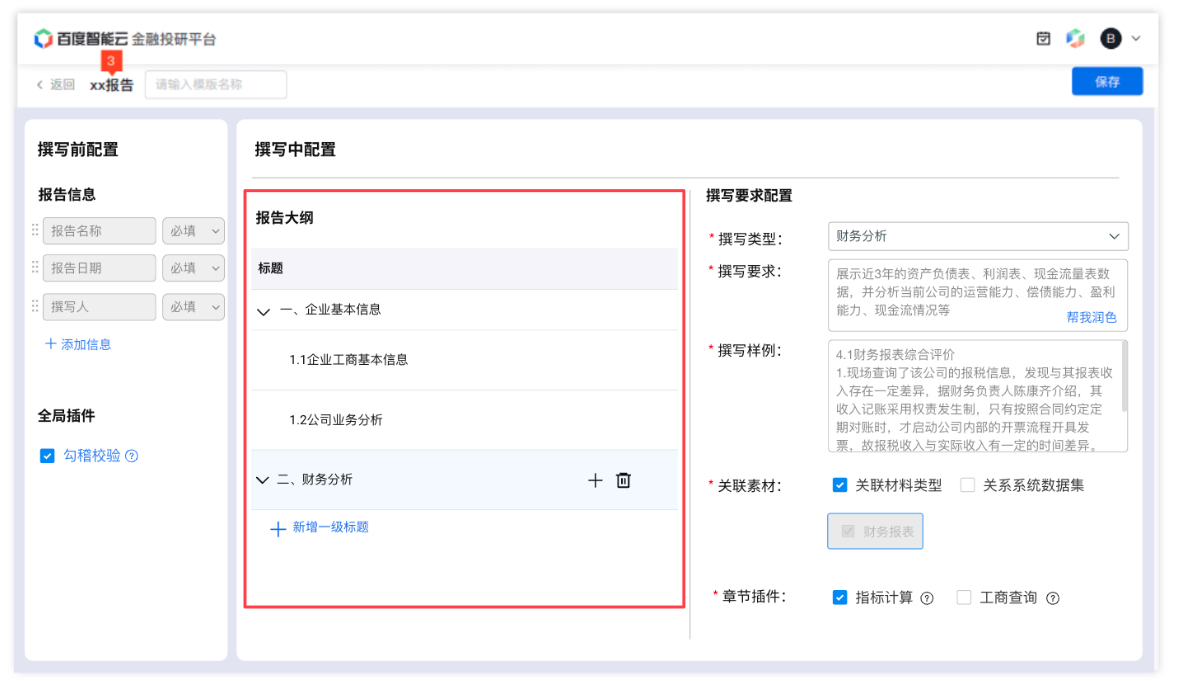The width and height of the screenshot is (1177, 681).
Task: Open the calendar icon in header
Action: (x=1043, y=38)
